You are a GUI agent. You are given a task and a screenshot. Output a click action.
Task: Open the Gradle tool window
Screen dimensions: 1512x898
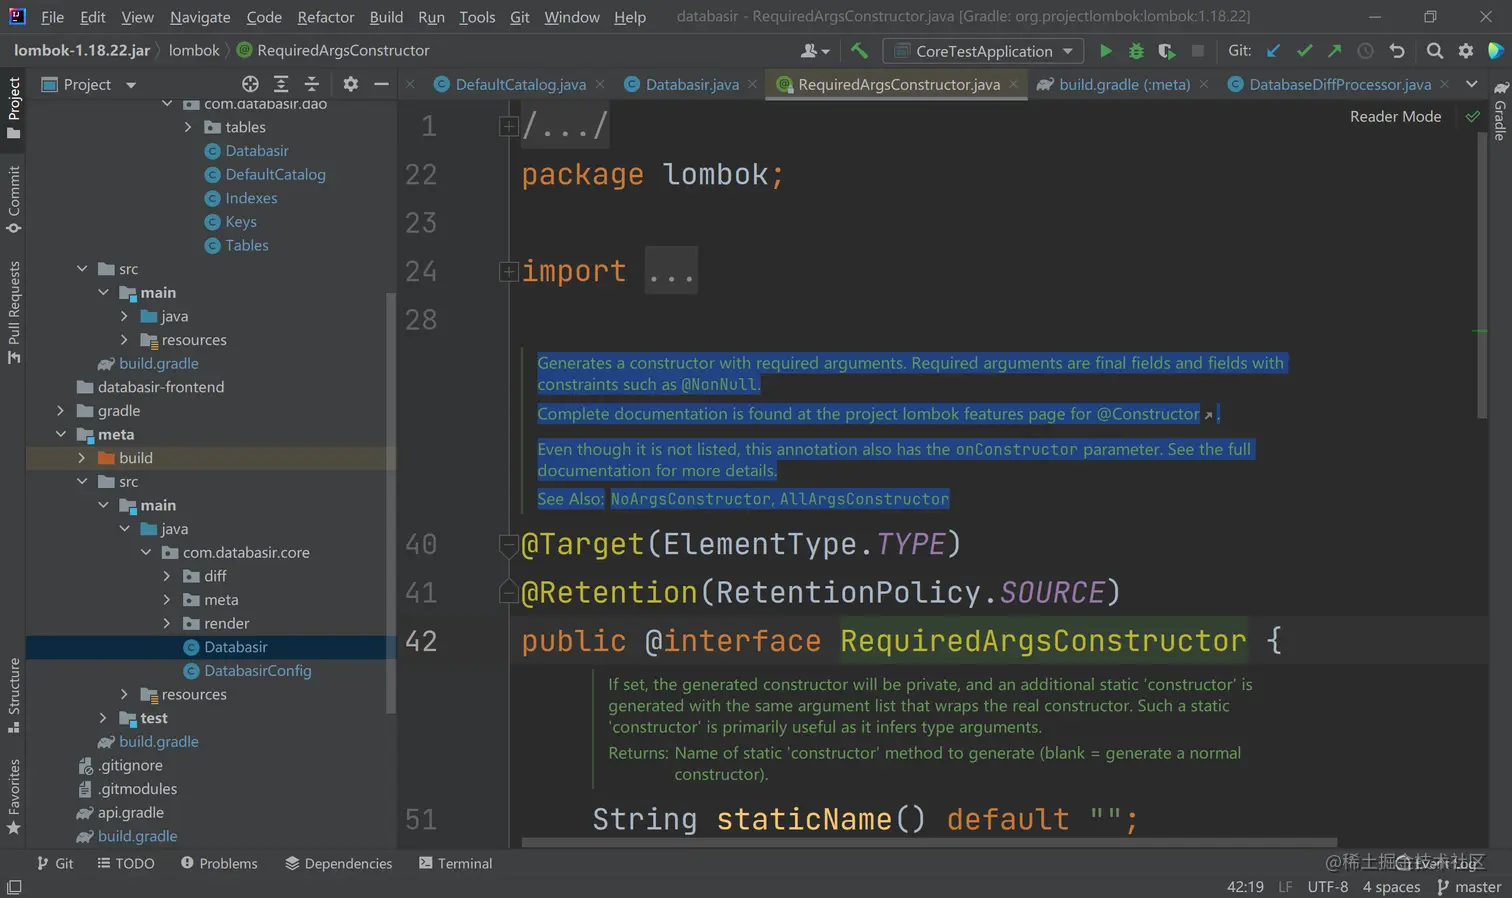[1500, 111]
